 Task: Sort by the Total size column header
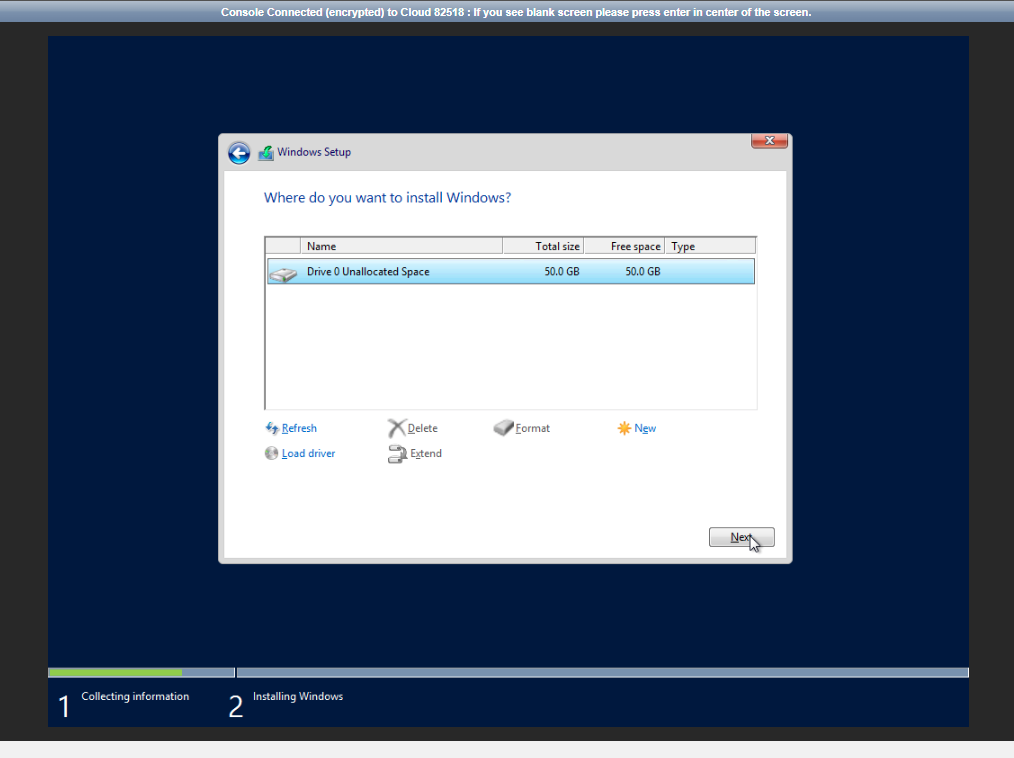[544, 246]
